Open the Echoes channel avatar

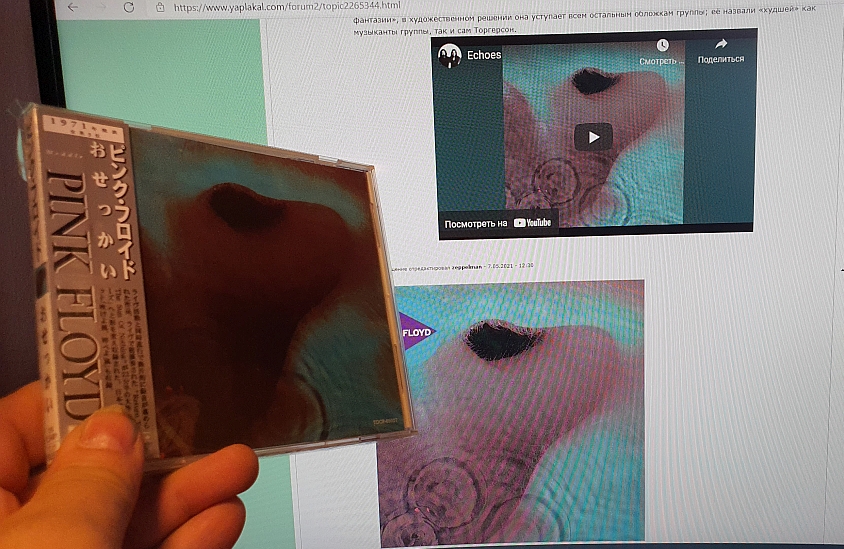(x=450, y=55)
